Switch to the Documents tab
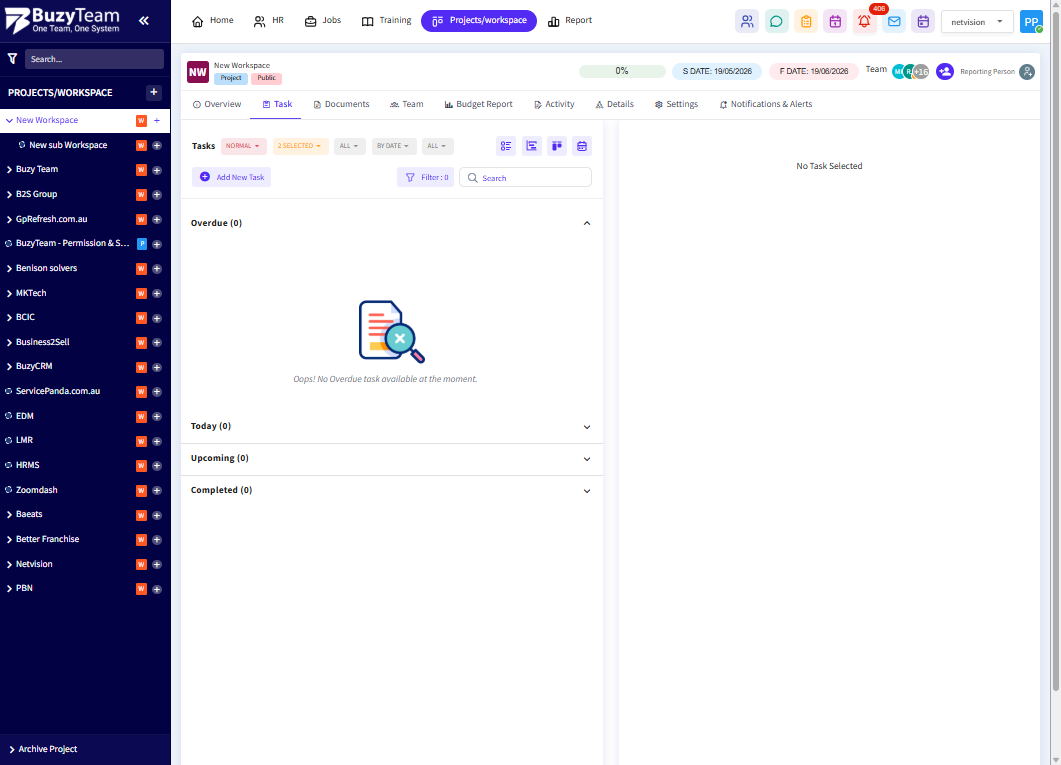Image resolution: width=1061 pixels, height=765 pixels. pos(341,104)
